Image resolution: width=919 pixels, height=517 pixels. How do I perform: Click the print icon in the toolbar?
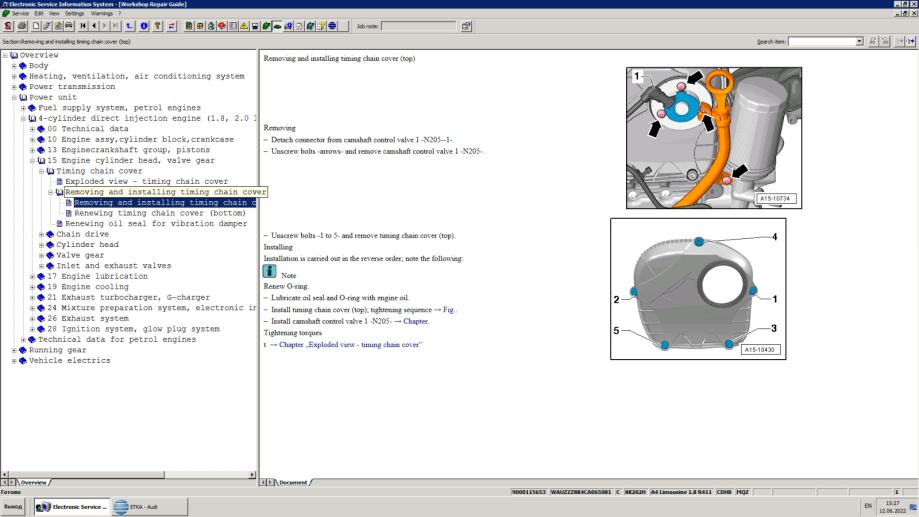click(22, 26)
